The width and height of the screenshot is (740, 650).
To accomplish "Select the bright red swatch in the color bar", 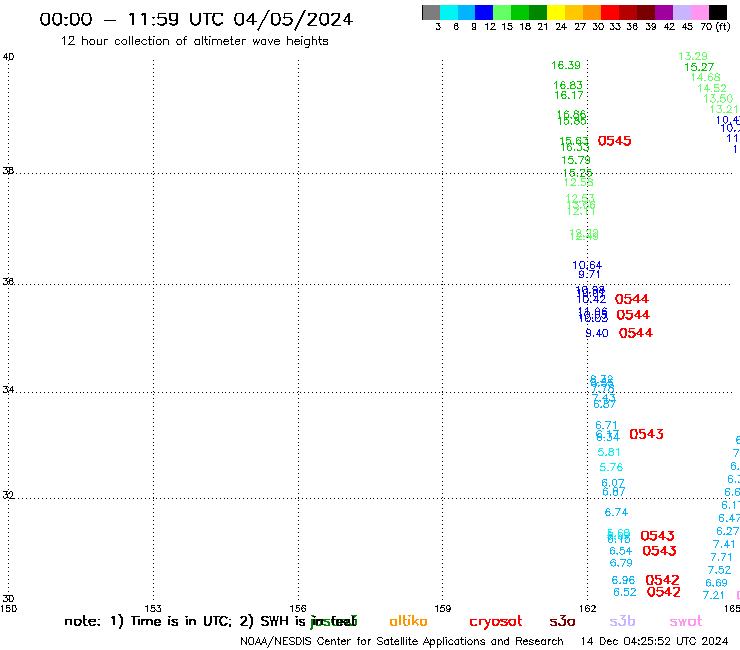I will pos(609,12).
